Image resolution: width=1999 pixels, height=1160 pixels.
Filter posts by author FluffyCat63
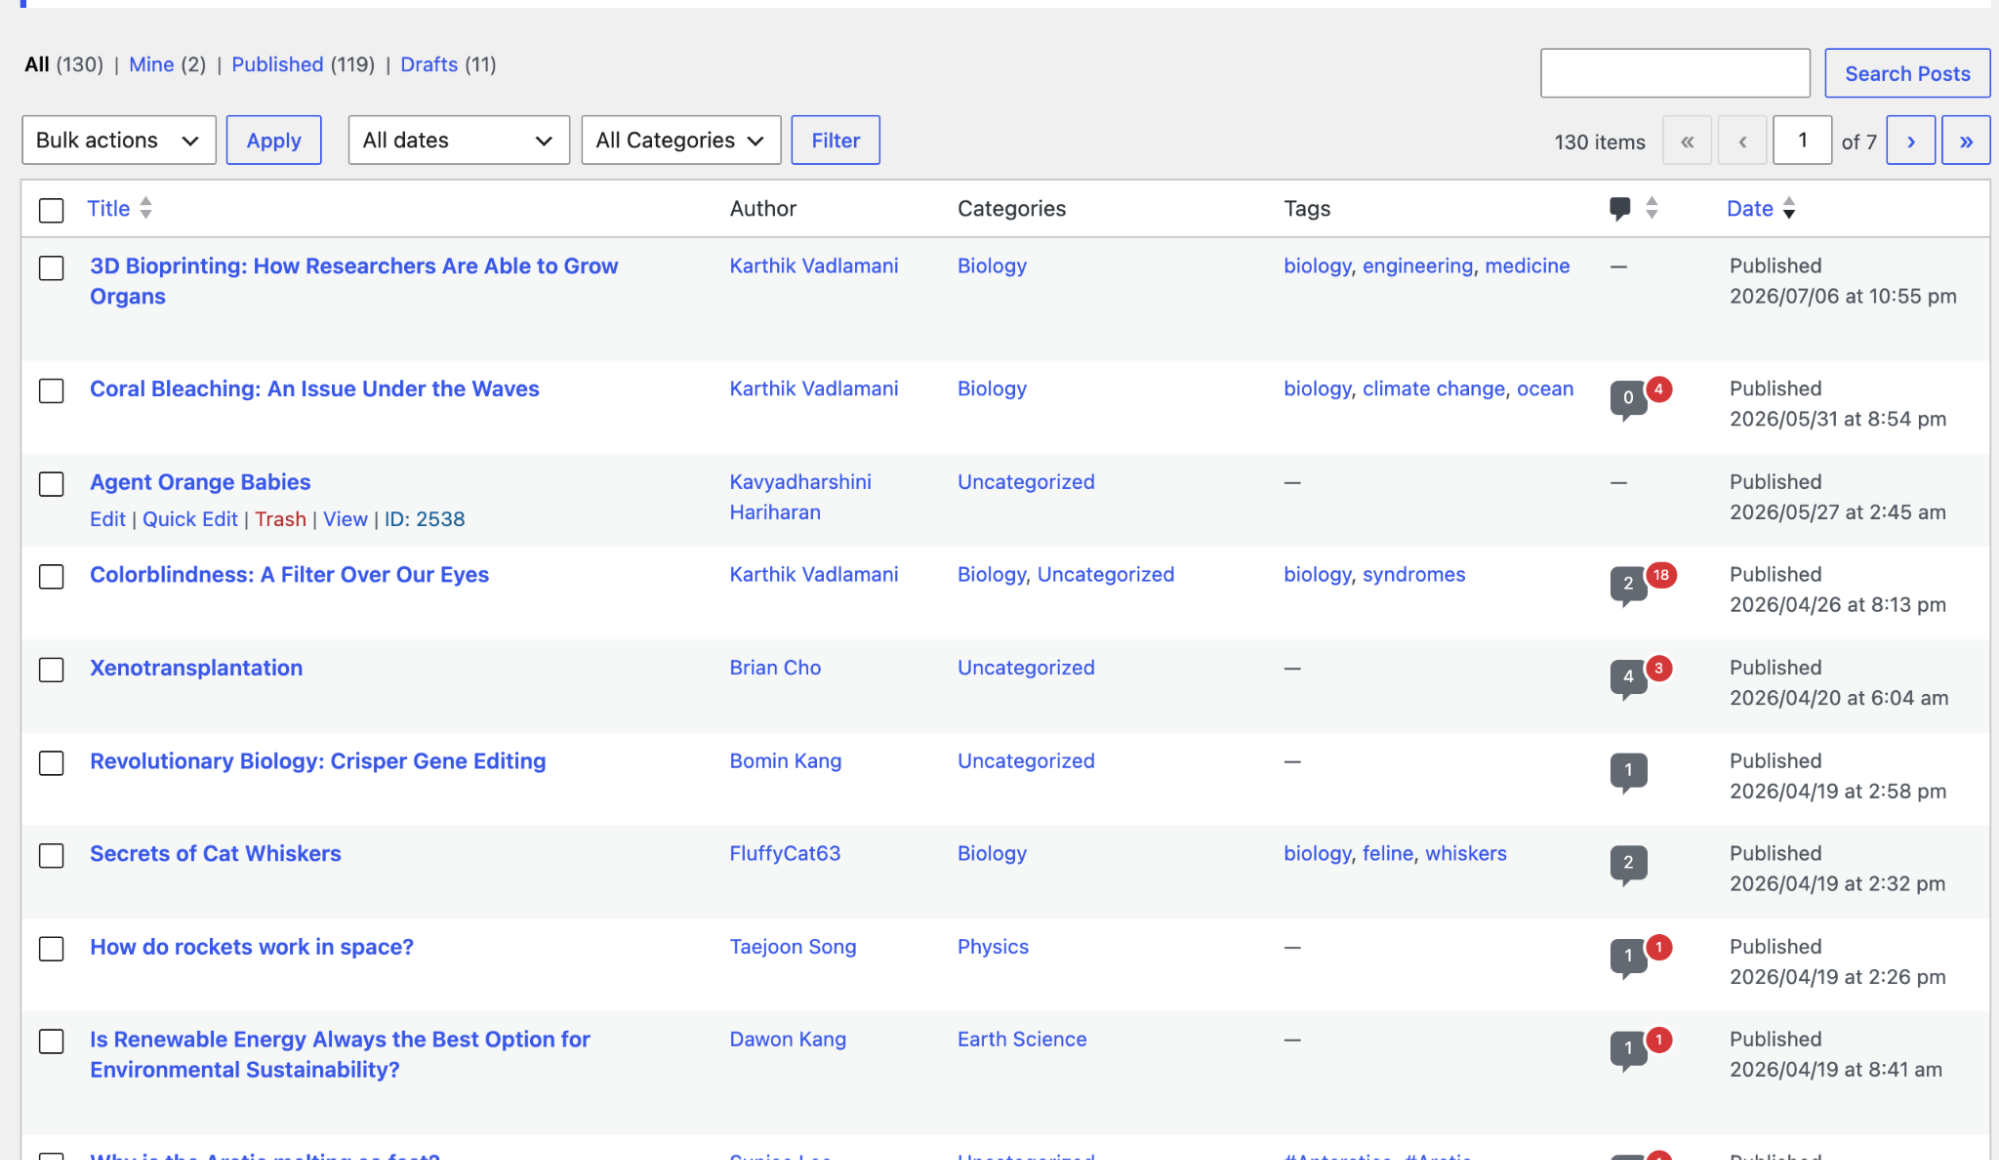[785, 853]
